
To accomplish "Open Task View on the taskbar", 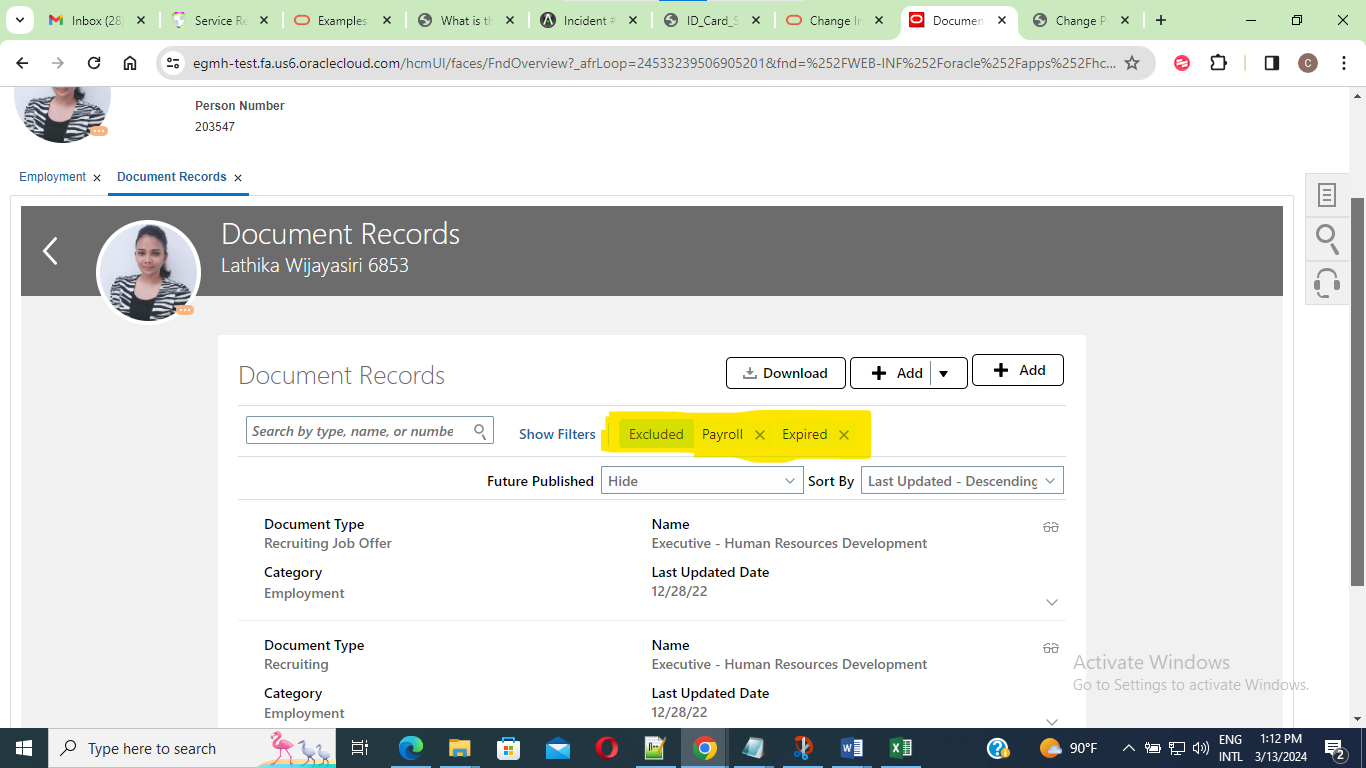I will pyautogui.click(x=360, y=748).
